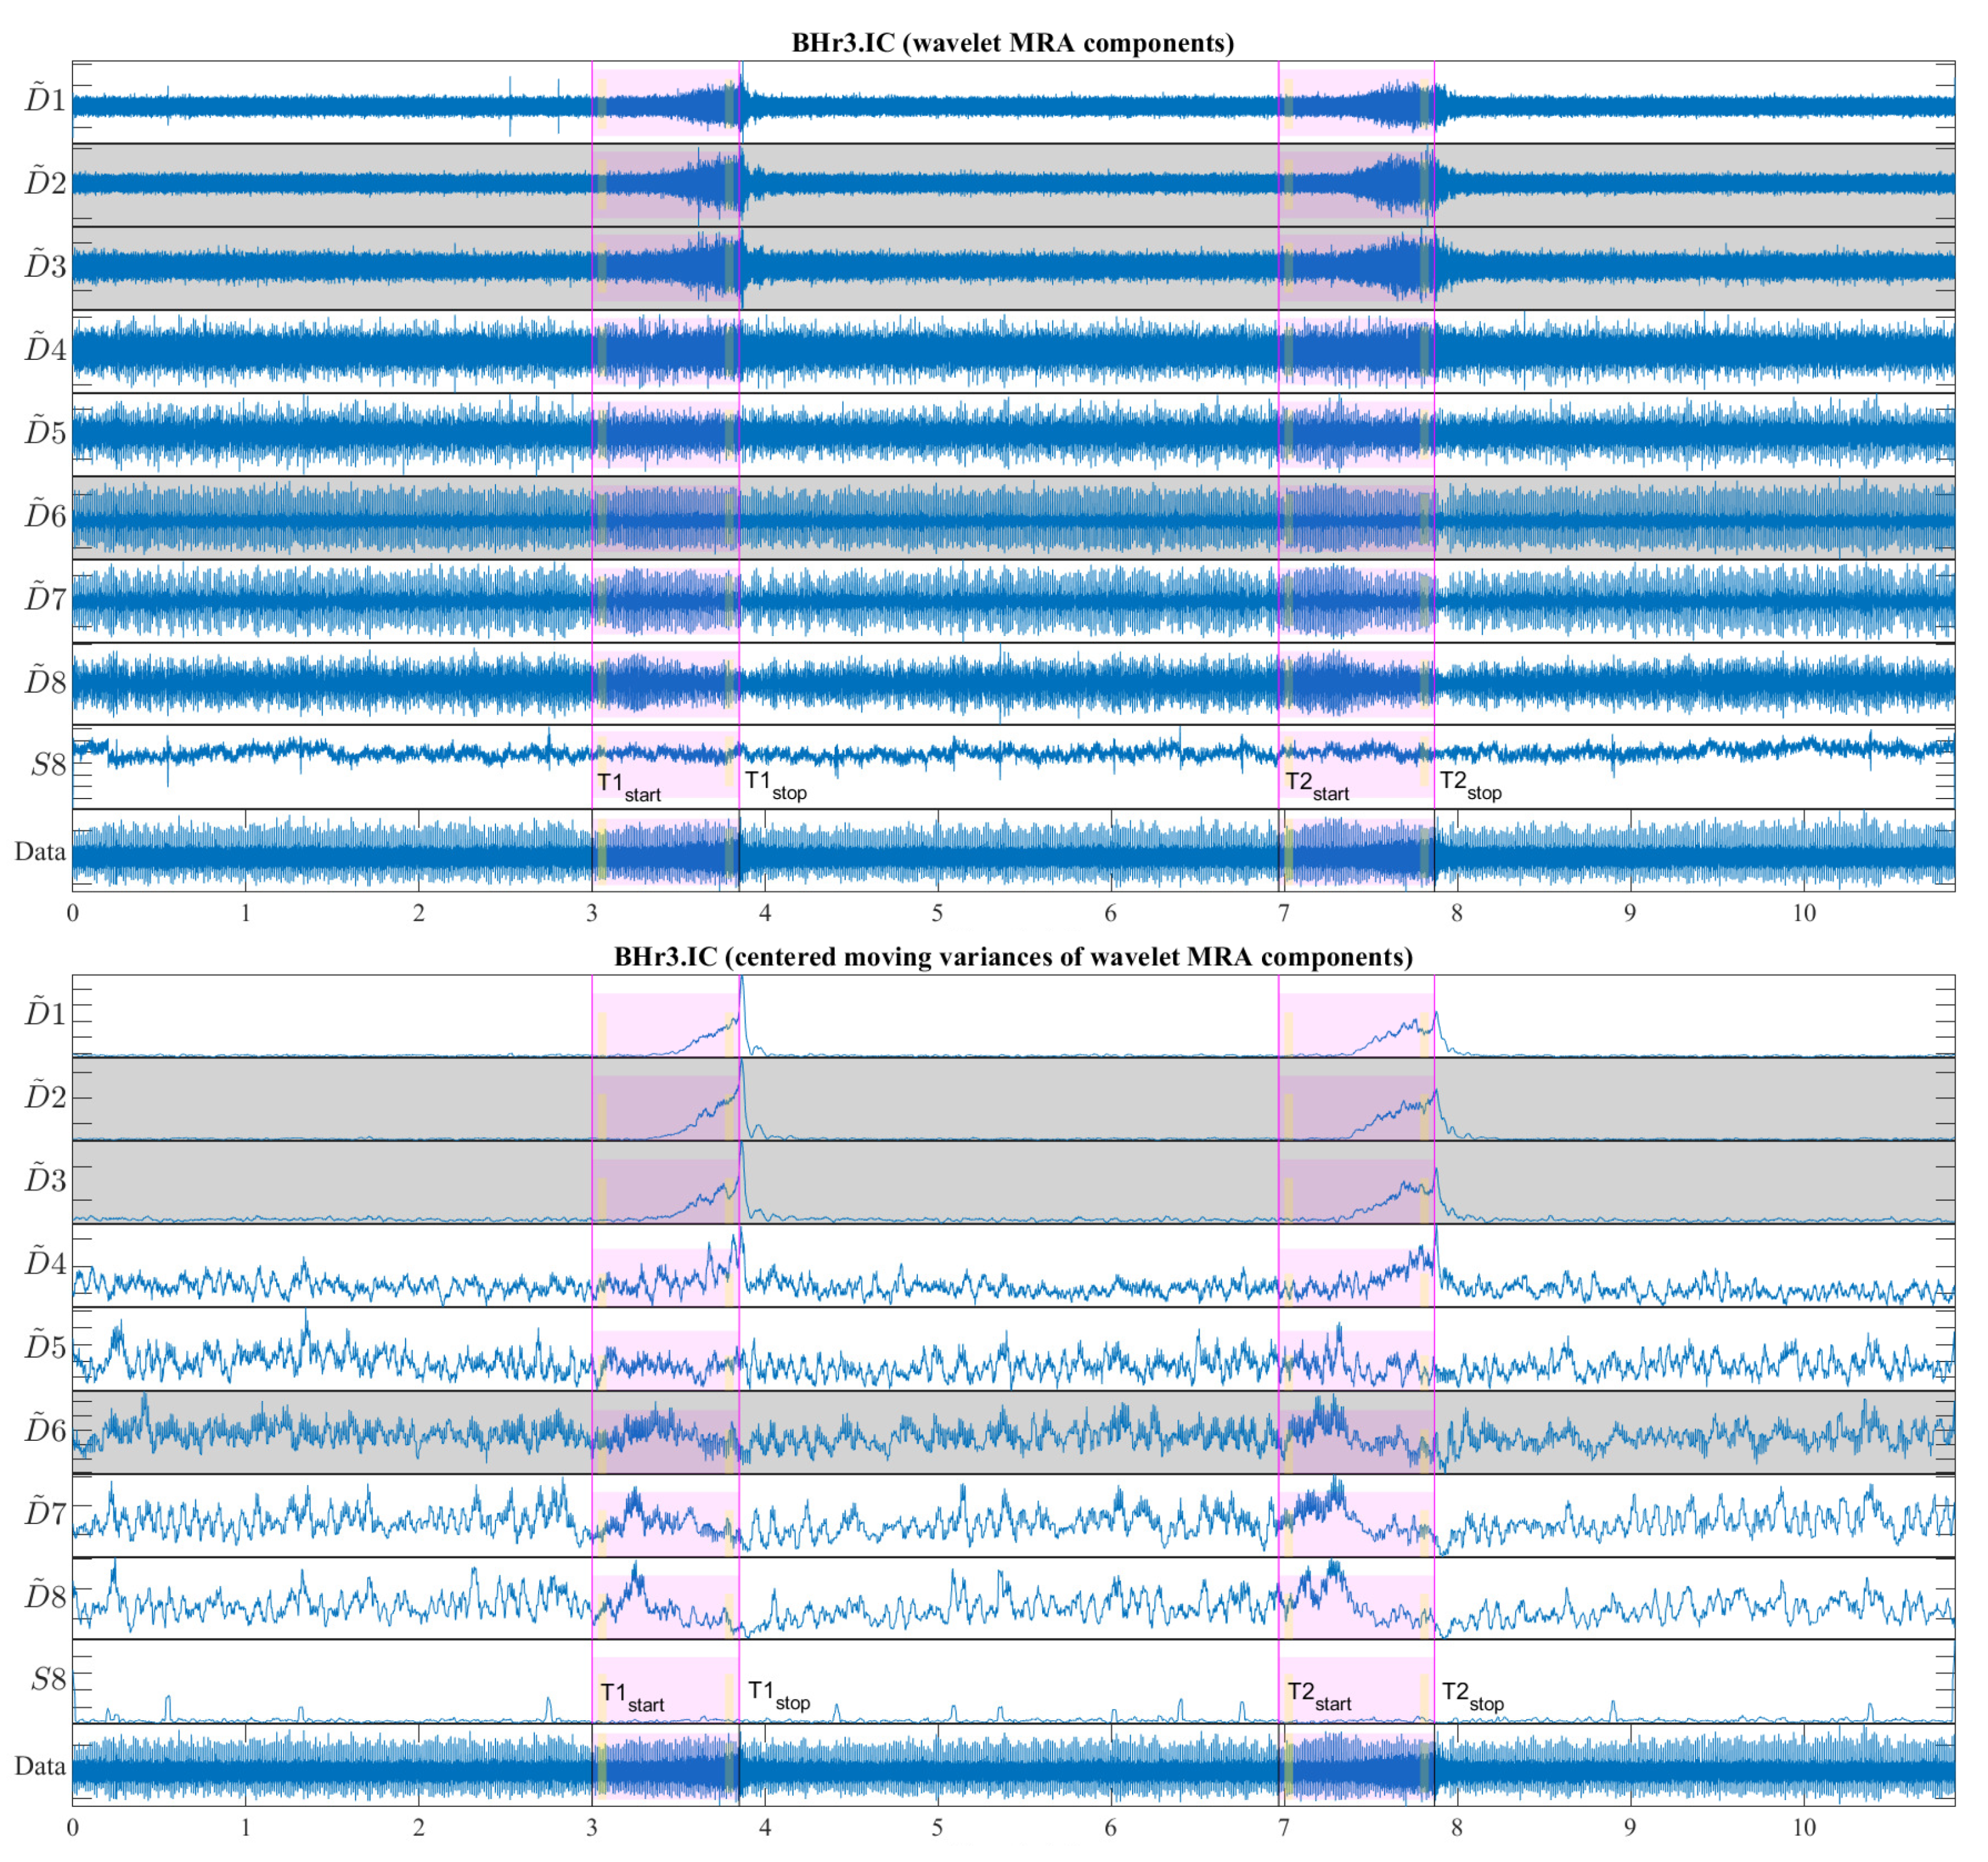This screenshot has height=1862, width=1988.
Task: Select the D8 label in variance plot
Action: tap(45, 1596)
